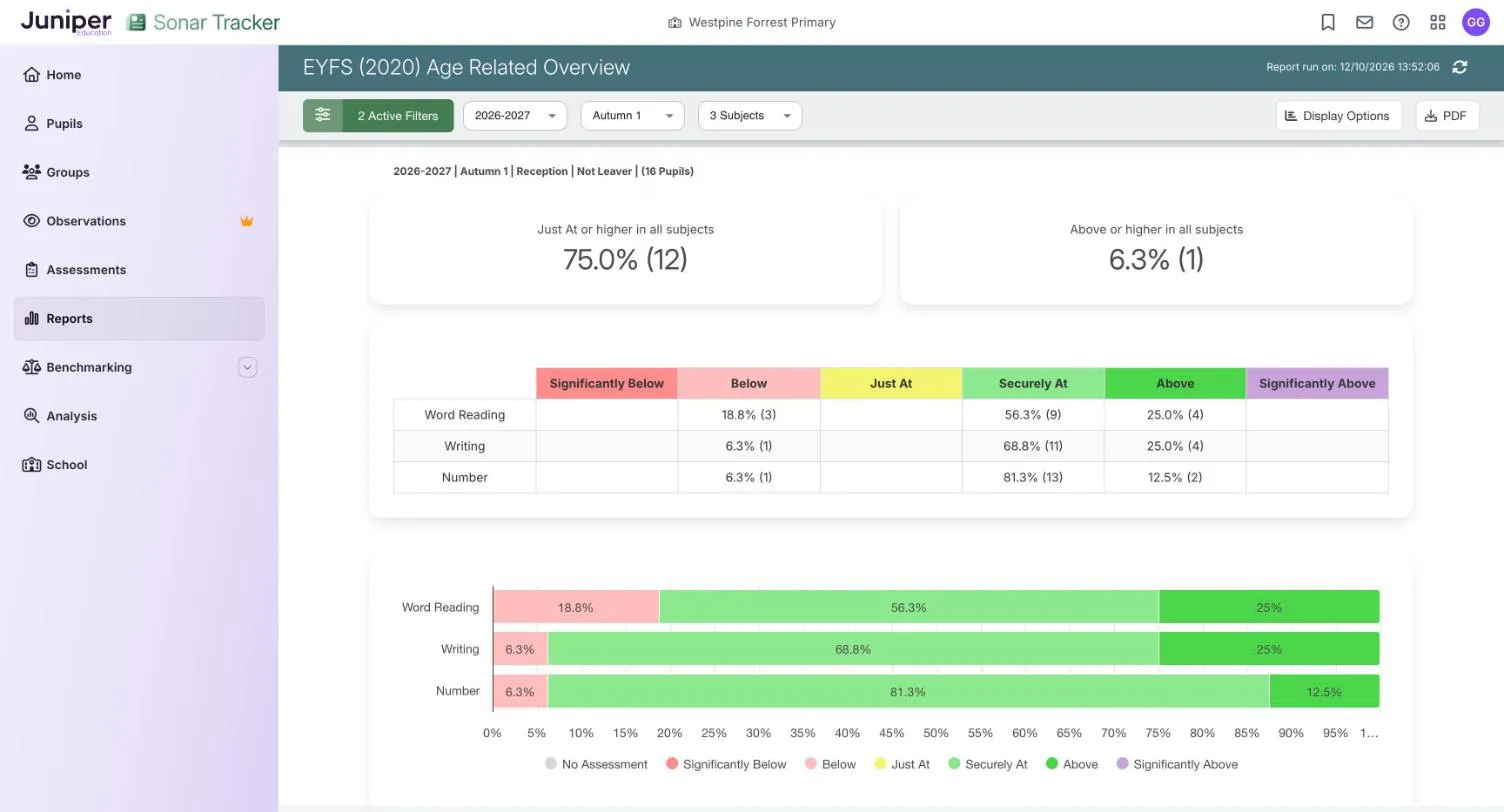The height and width of the screenshot is (812, 1504).
Task: Open School in the sidebar
Action: click(x=139, y=465)
